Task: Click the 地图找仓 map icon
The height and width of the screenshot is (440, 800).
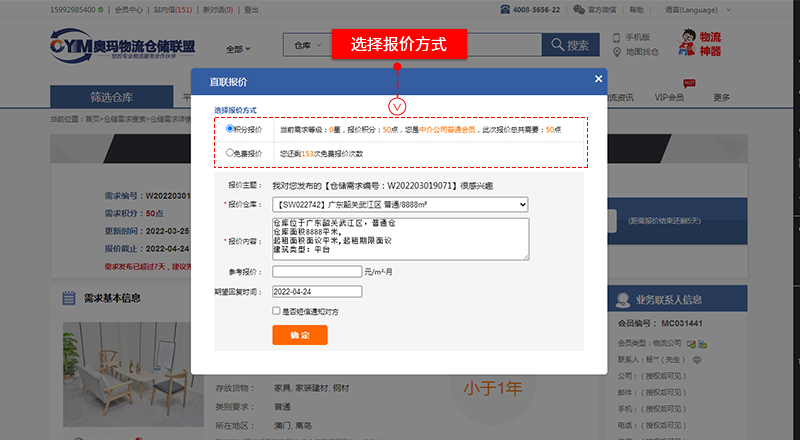Action: click(616, 51)
